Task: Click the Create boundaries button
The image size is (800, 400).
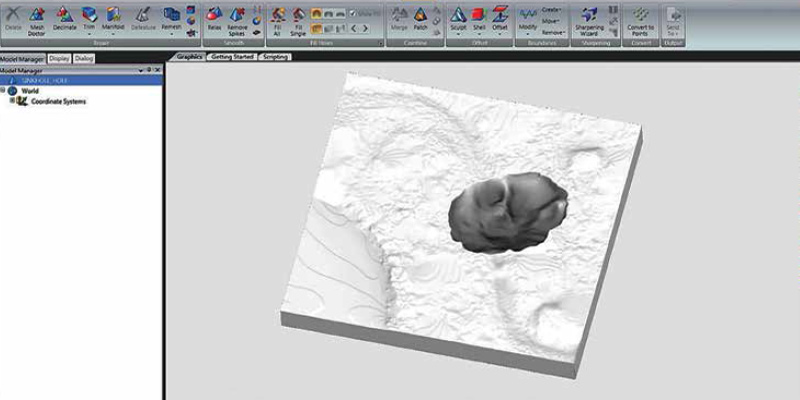Action: point(551,8)
